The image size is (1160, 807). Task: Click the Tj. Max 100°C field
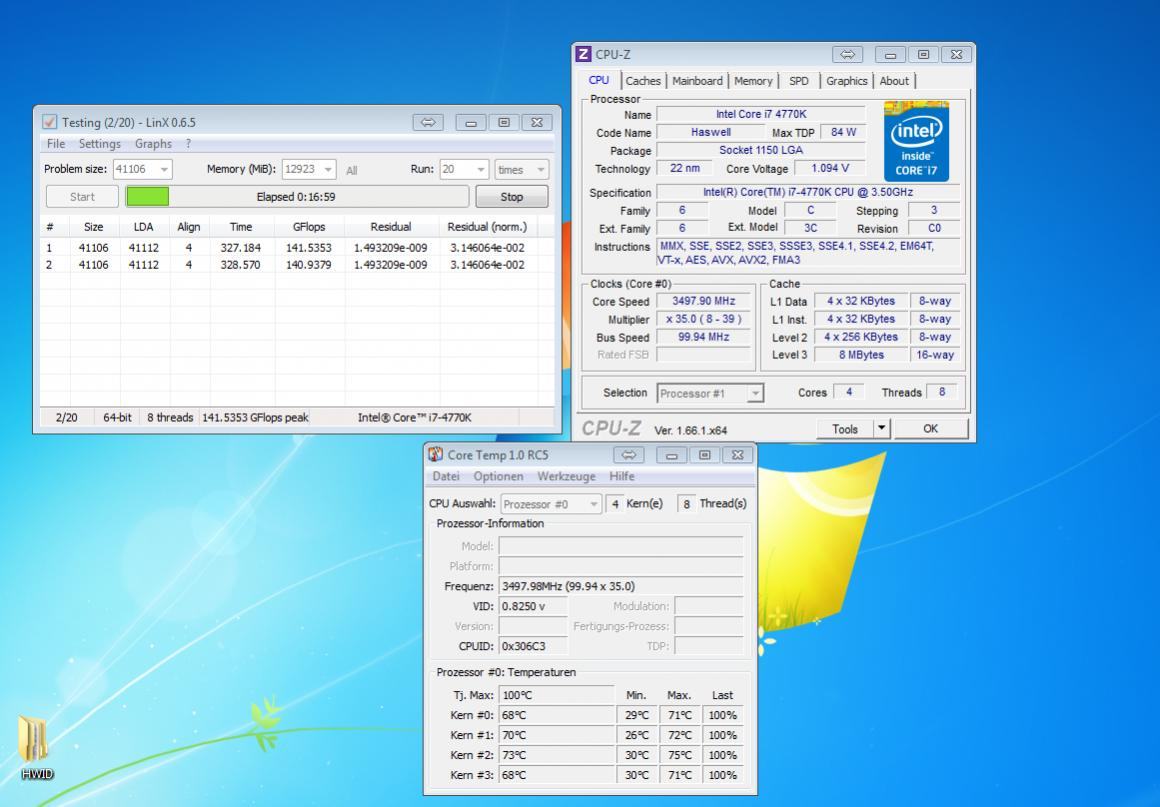coord(556,695)
